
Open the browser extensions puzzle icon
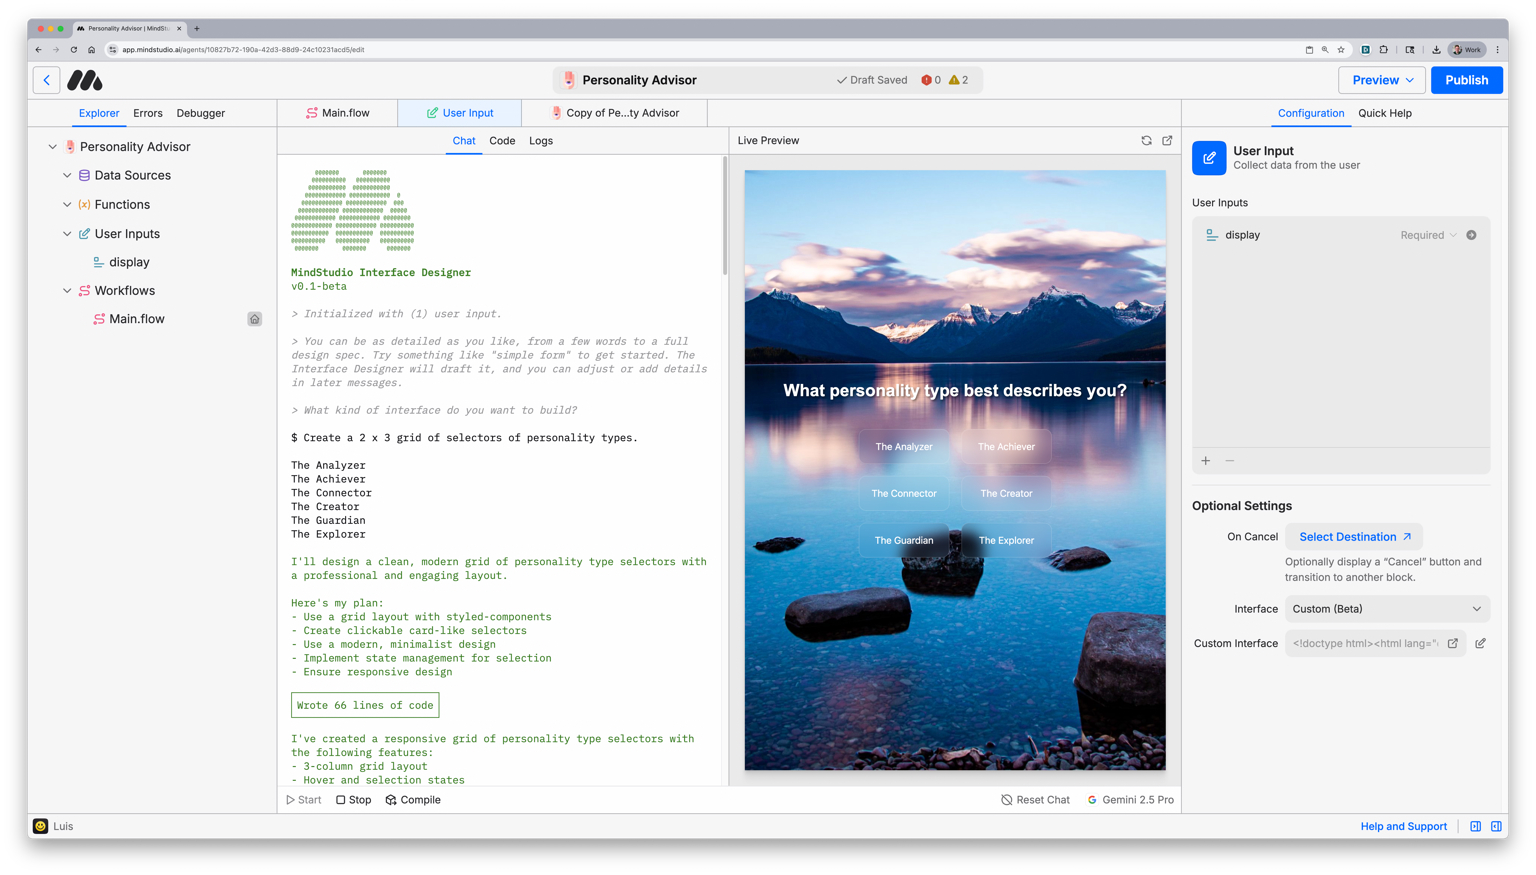pyautogui.click(x=1384, y=49)
